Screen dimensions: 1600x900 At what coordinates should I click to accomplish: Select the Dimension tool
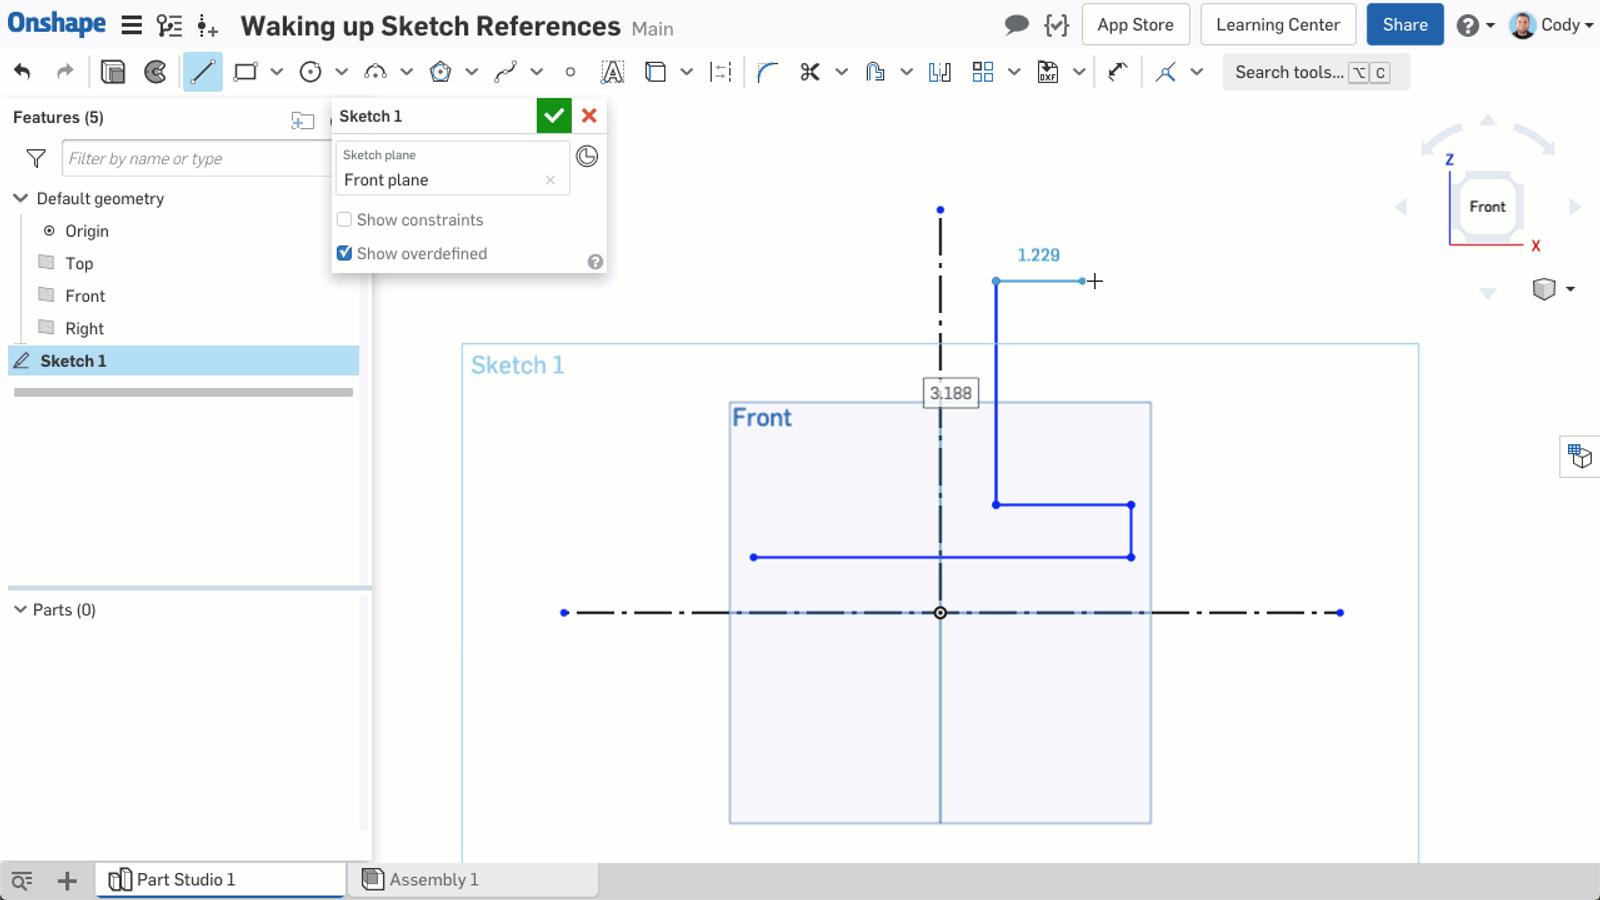(721, 71)
